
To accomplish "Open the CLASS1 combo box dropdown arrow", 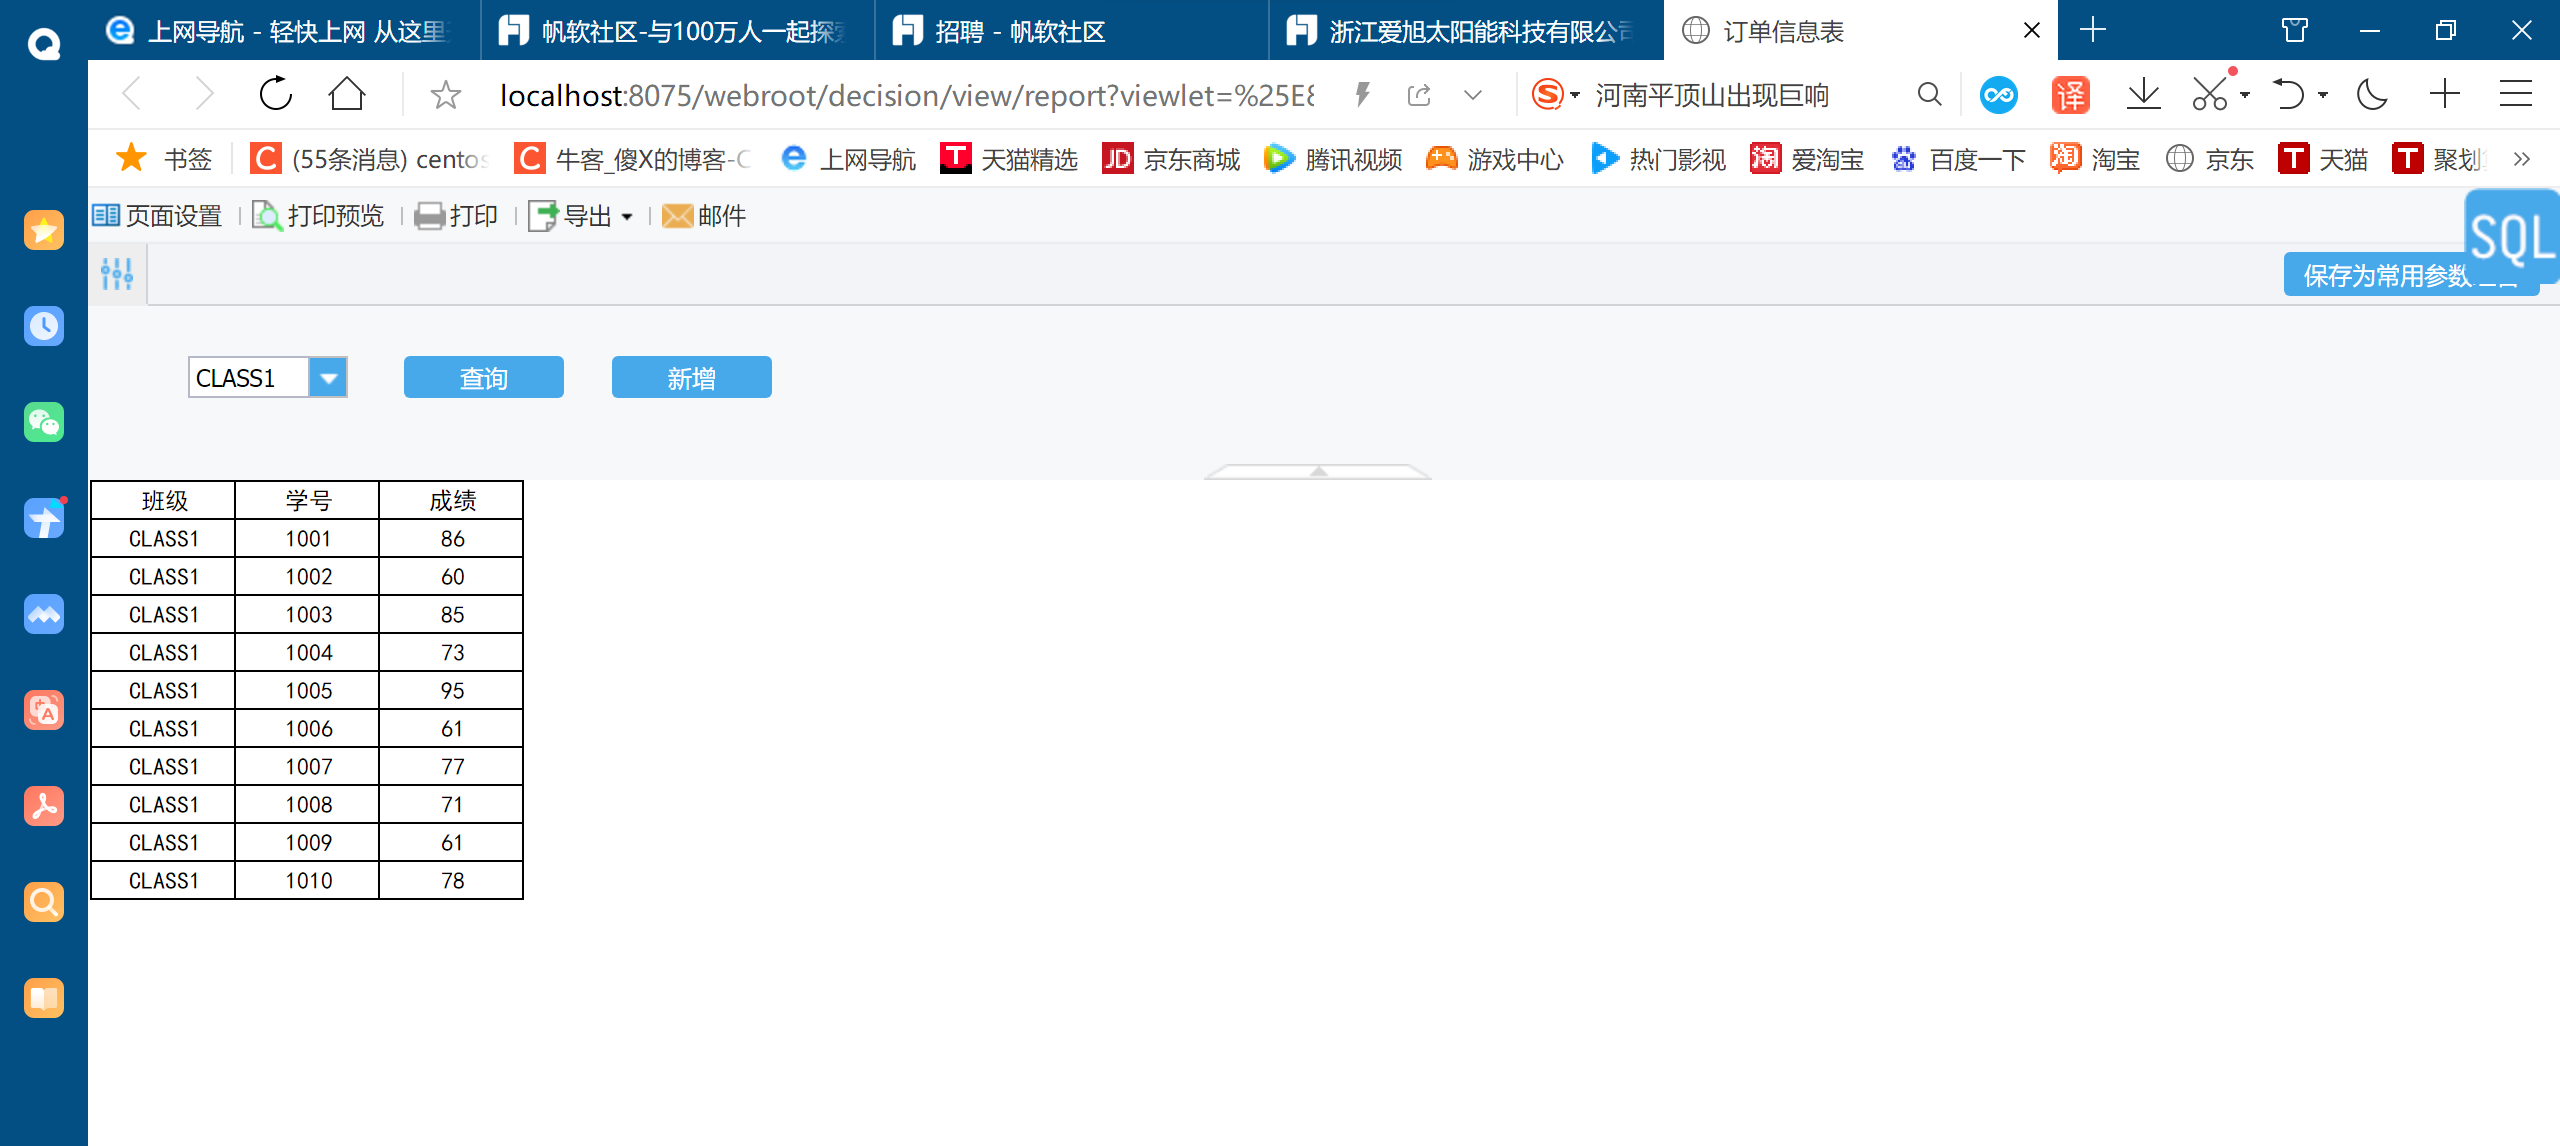I will 328,378.
